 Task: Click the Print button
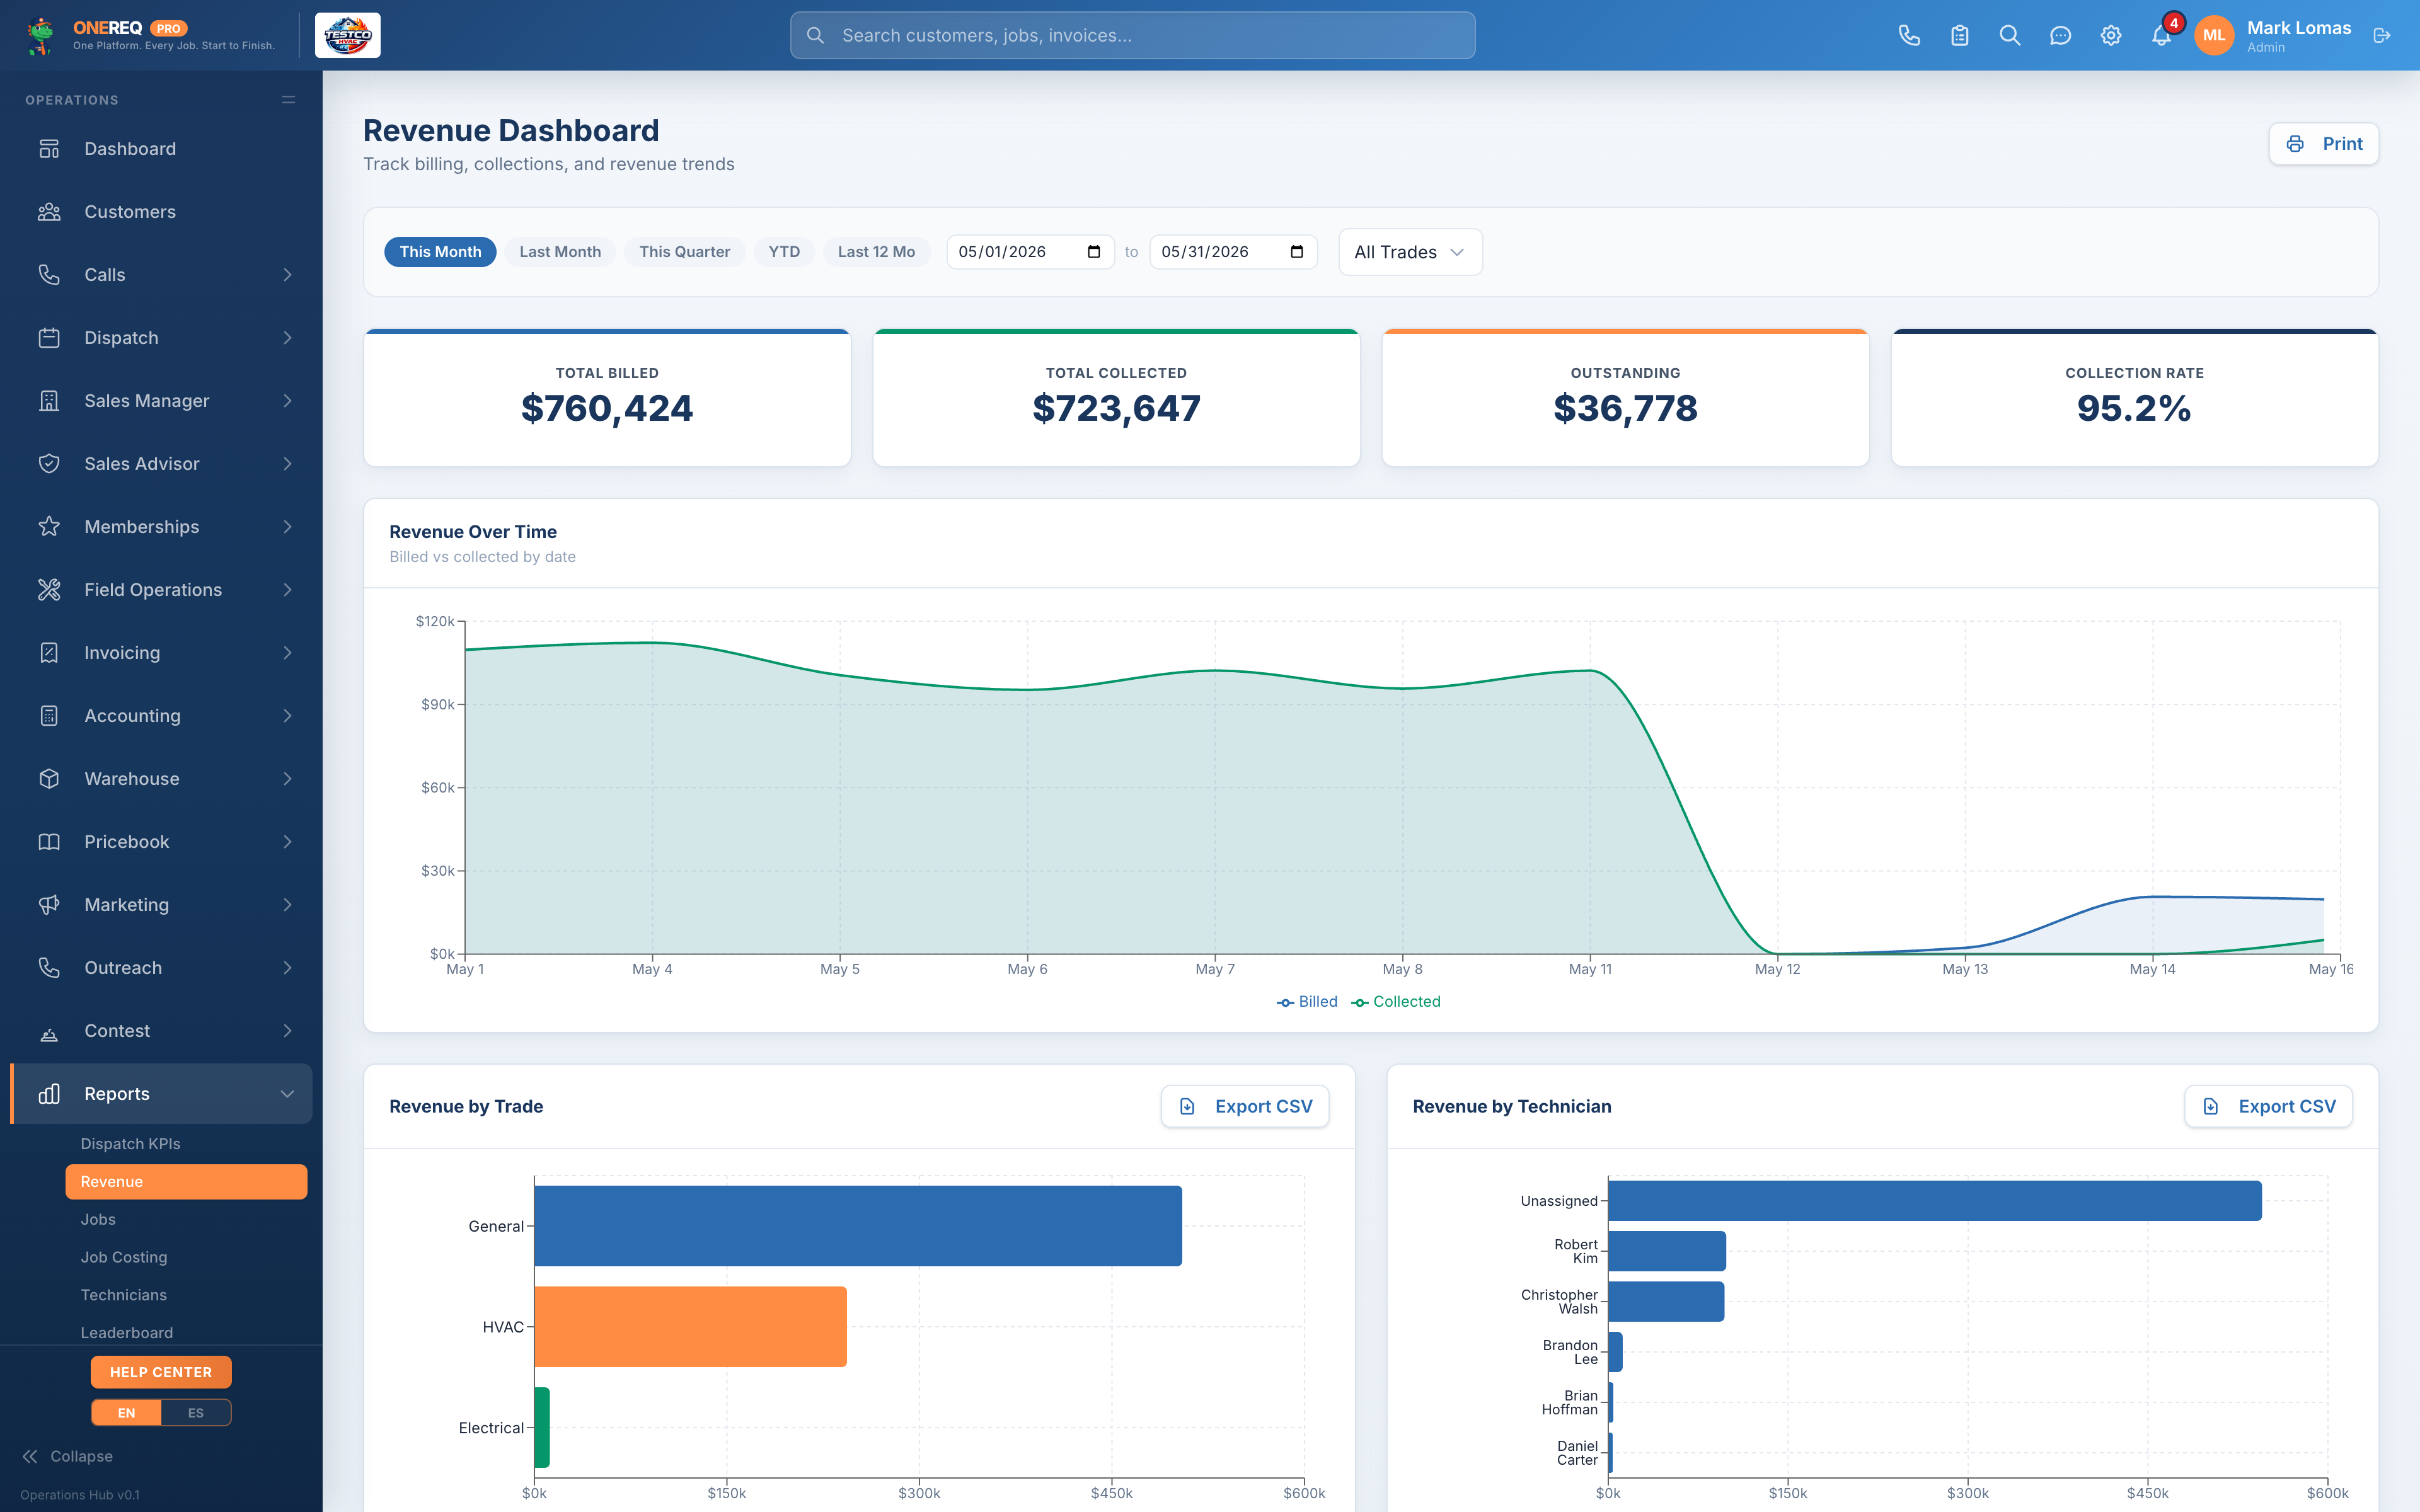click(2323, 144)
